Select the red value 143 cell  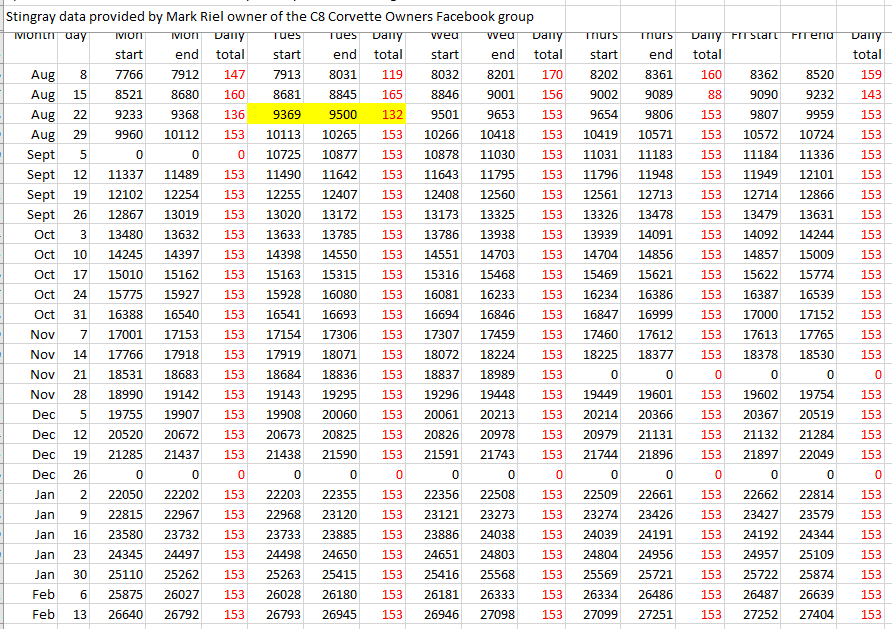coord(870,94)
